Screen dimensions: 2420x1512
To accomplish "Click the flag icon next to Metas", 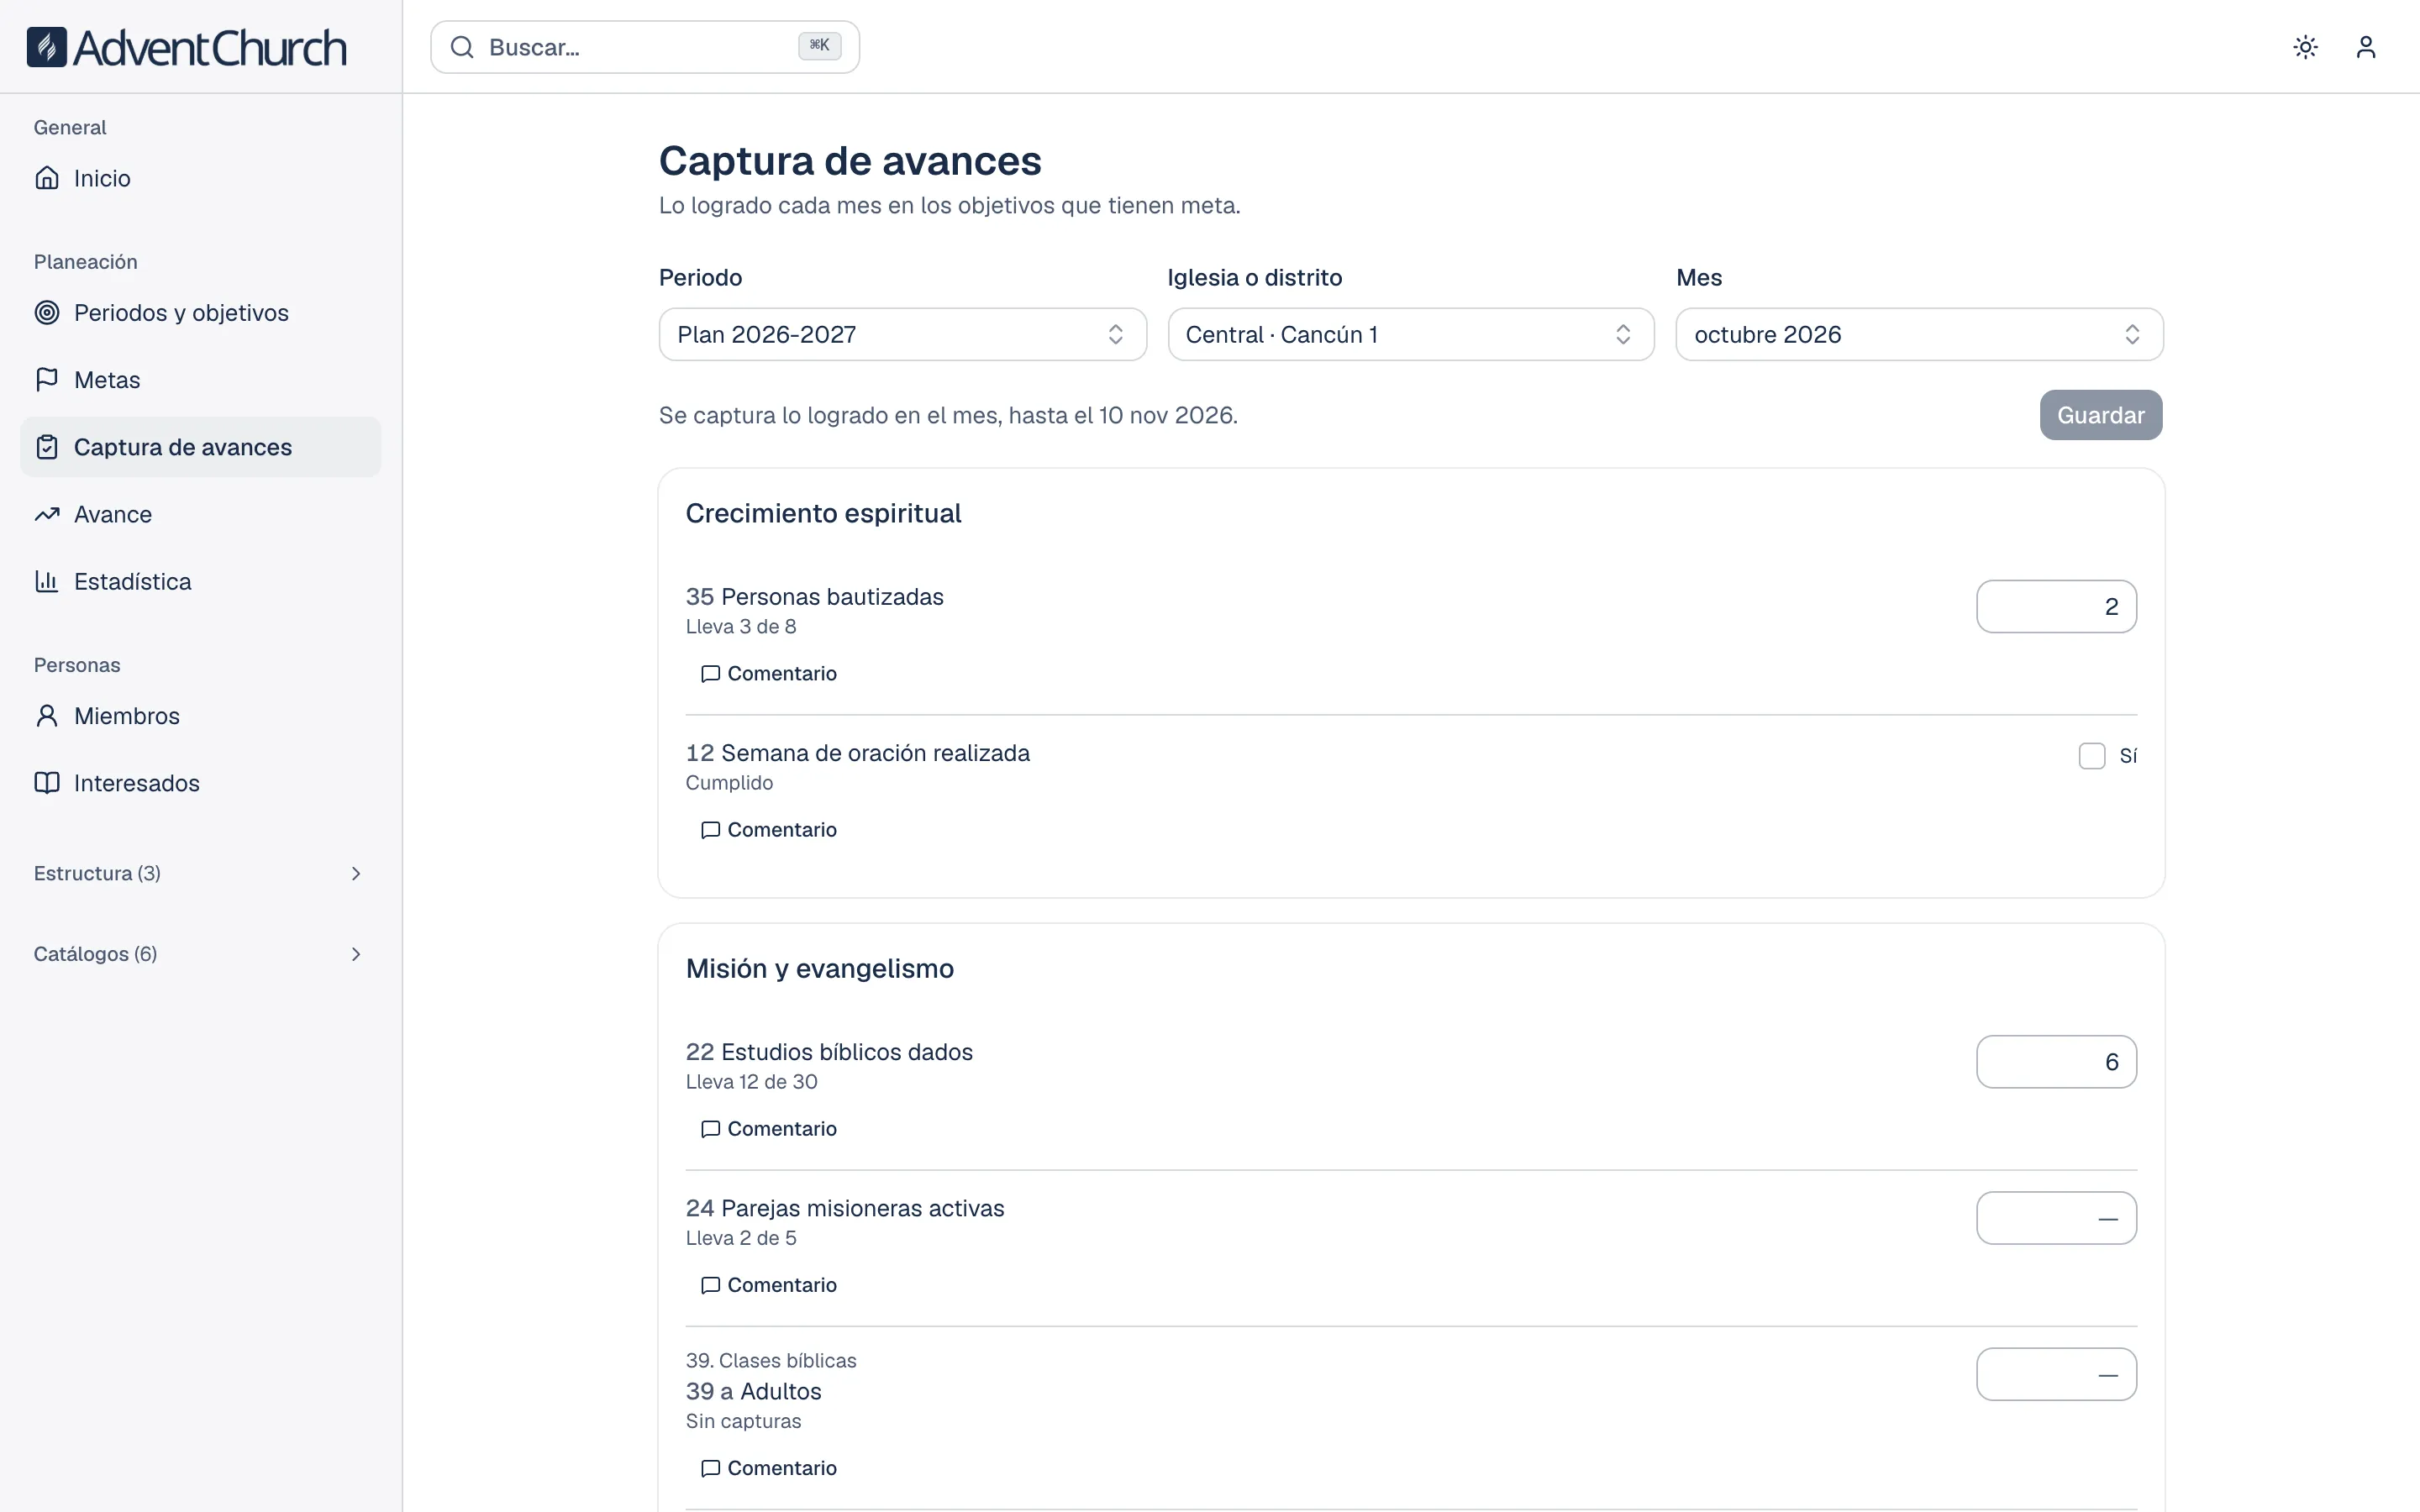I will (x=47, y=380).
